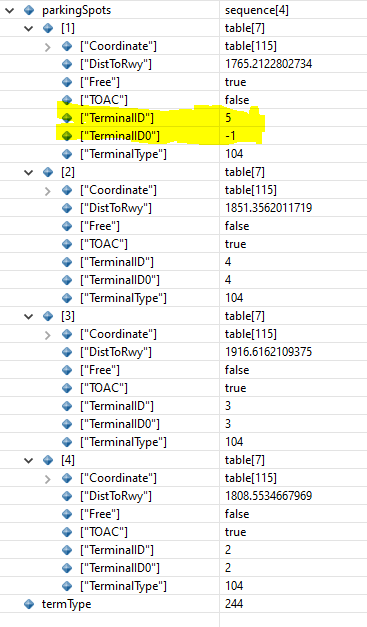Collapse the [3] table entry
367x627 pixels.
(28, 316)
